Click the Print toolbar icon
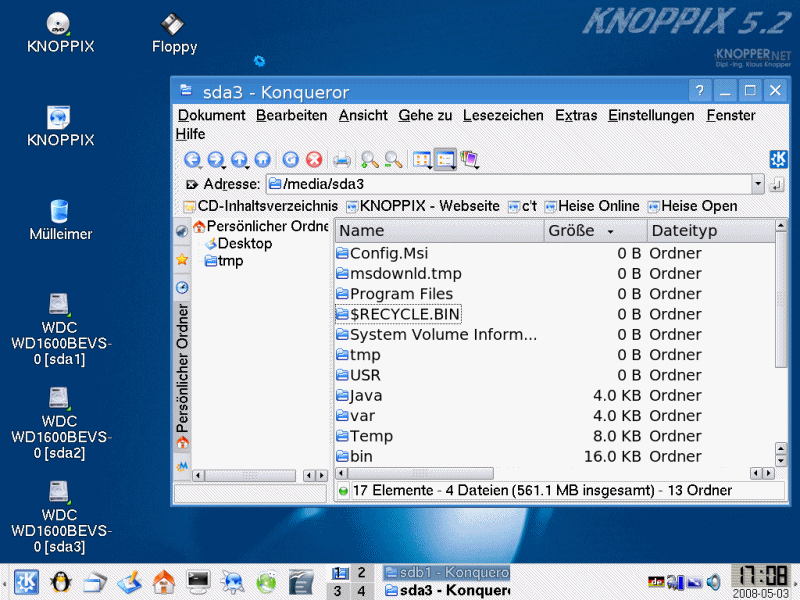The image size is (800, 600). pyautogui.click(x=342, y=159)
